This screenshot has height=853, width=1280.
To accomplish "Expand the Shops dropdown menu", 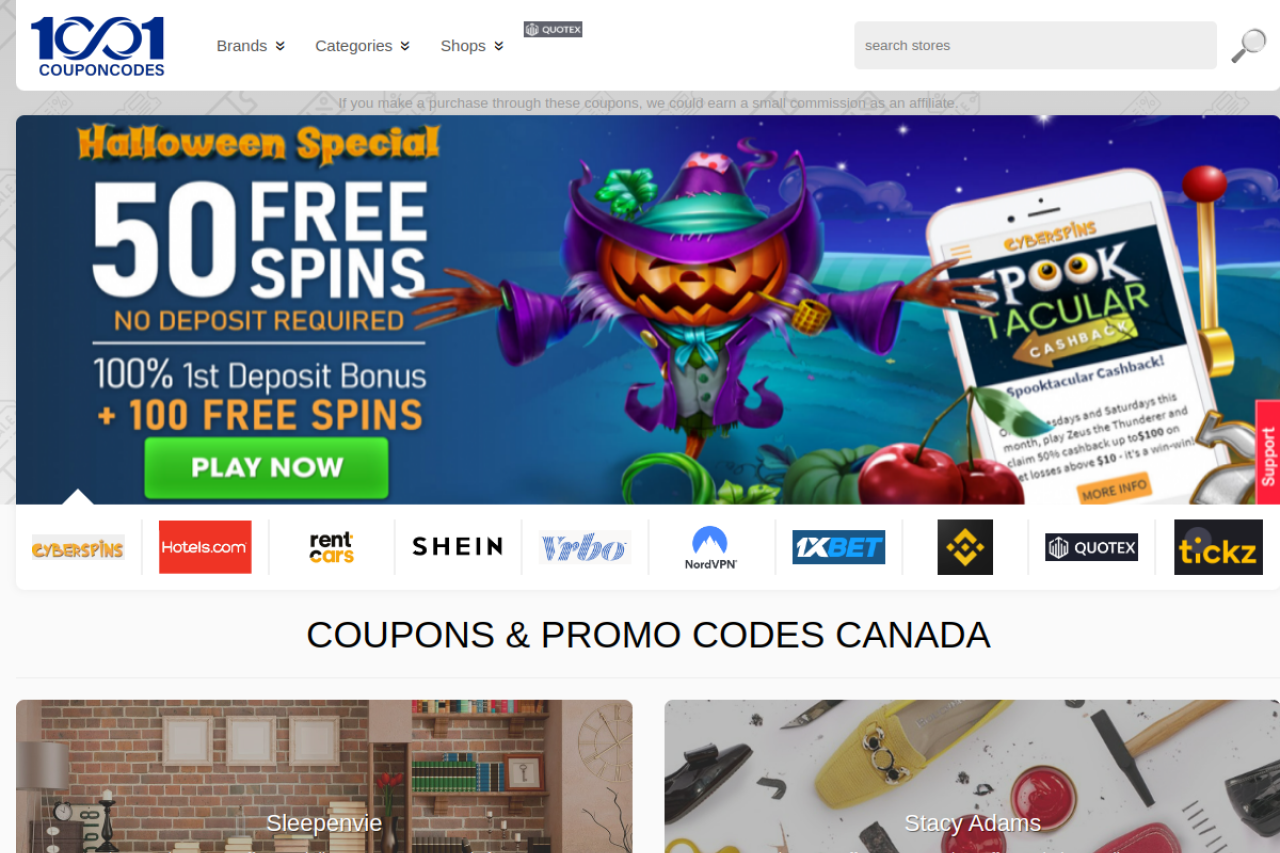I will pyautogui.click(x=472, y=46).
